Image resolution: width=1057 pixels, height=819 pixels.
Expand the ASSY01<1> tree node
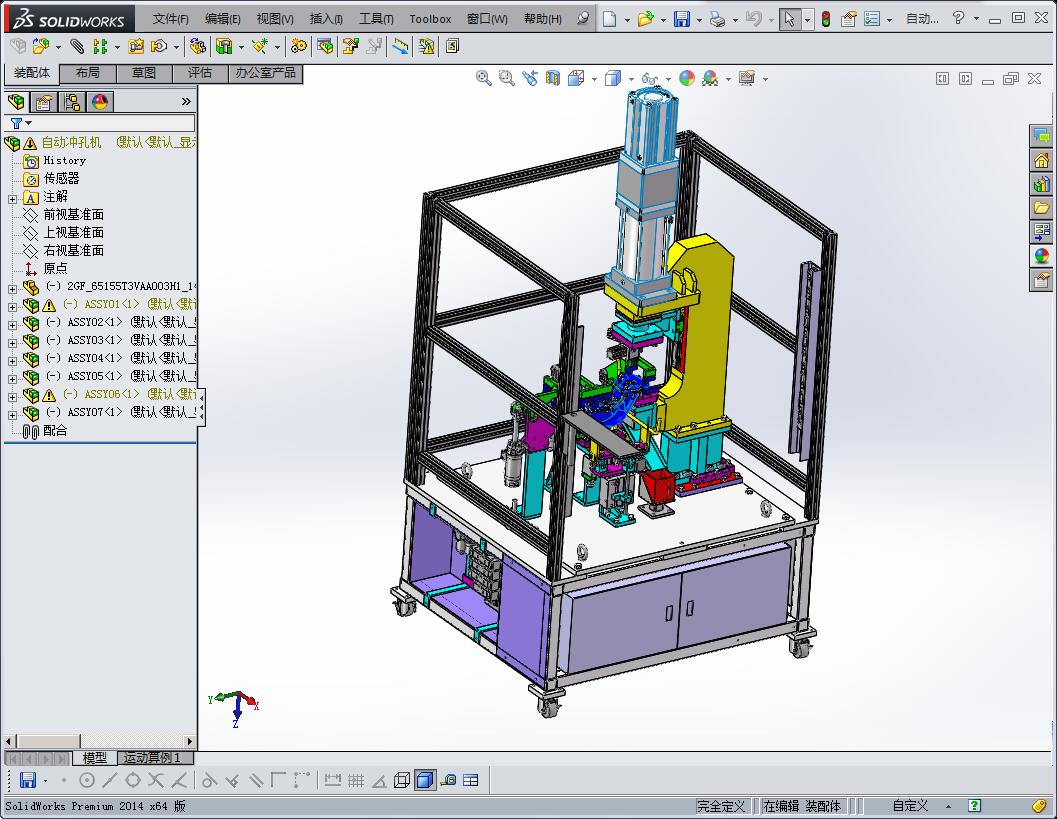[x=12, y=307]
